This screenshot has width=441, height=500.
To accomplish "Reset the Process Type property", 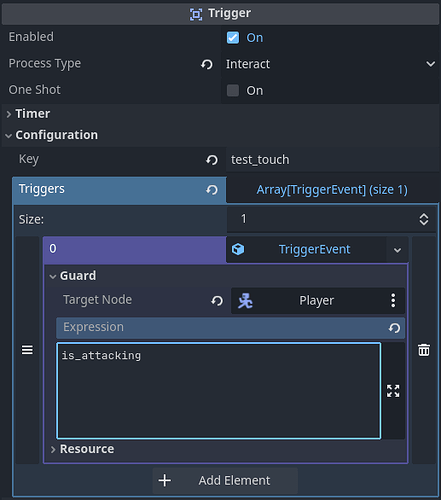I will [207, 64].
